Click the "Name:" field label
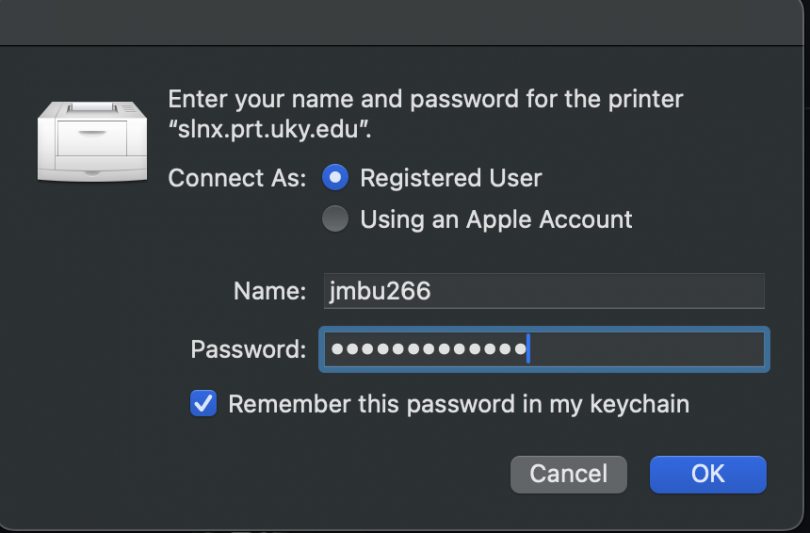 pos(270,291)
